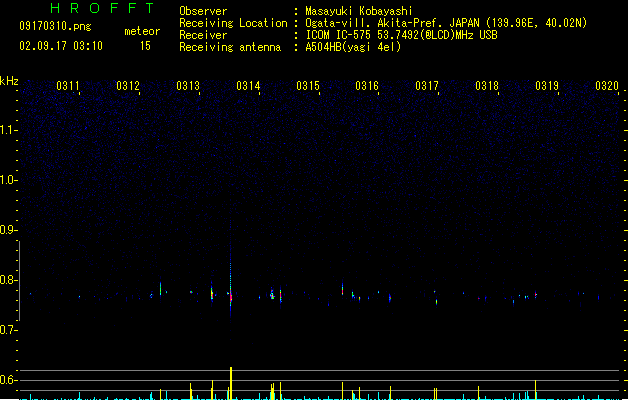Click the 1.1 frequency axis label
This screenshot has height=400, width=629.
8,130
